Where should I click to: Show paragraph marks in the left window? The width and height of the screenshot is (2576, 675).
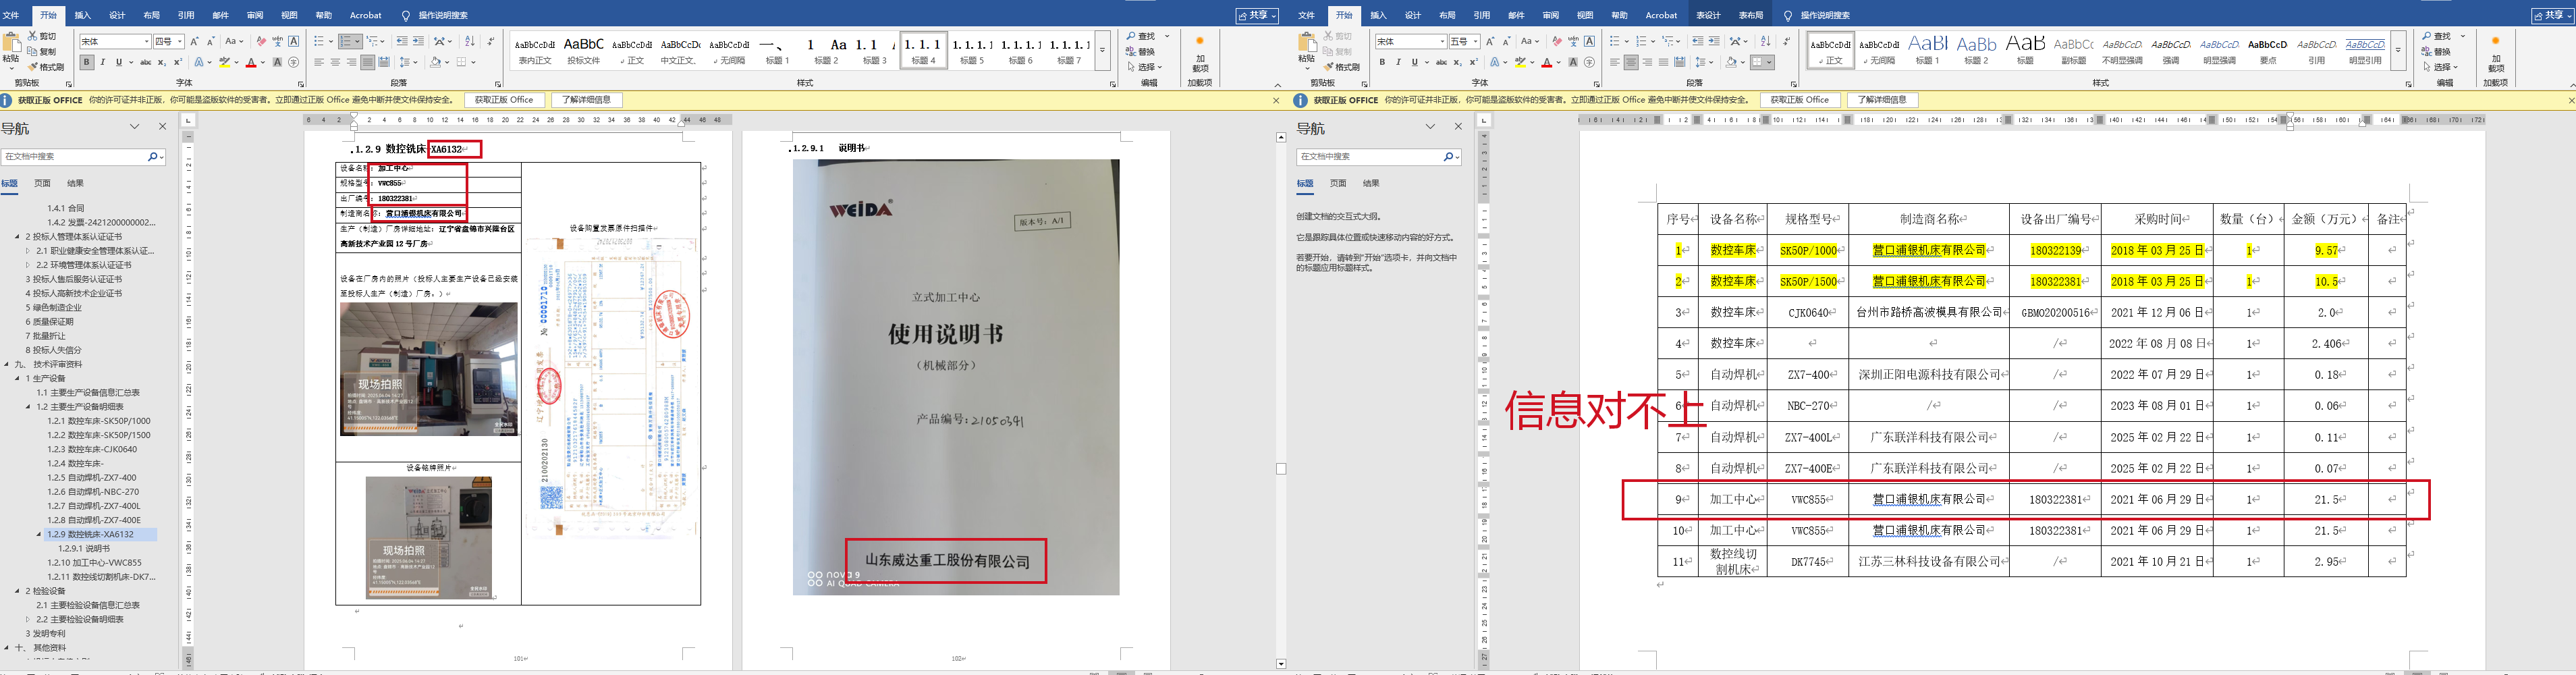tap(490, 41)
